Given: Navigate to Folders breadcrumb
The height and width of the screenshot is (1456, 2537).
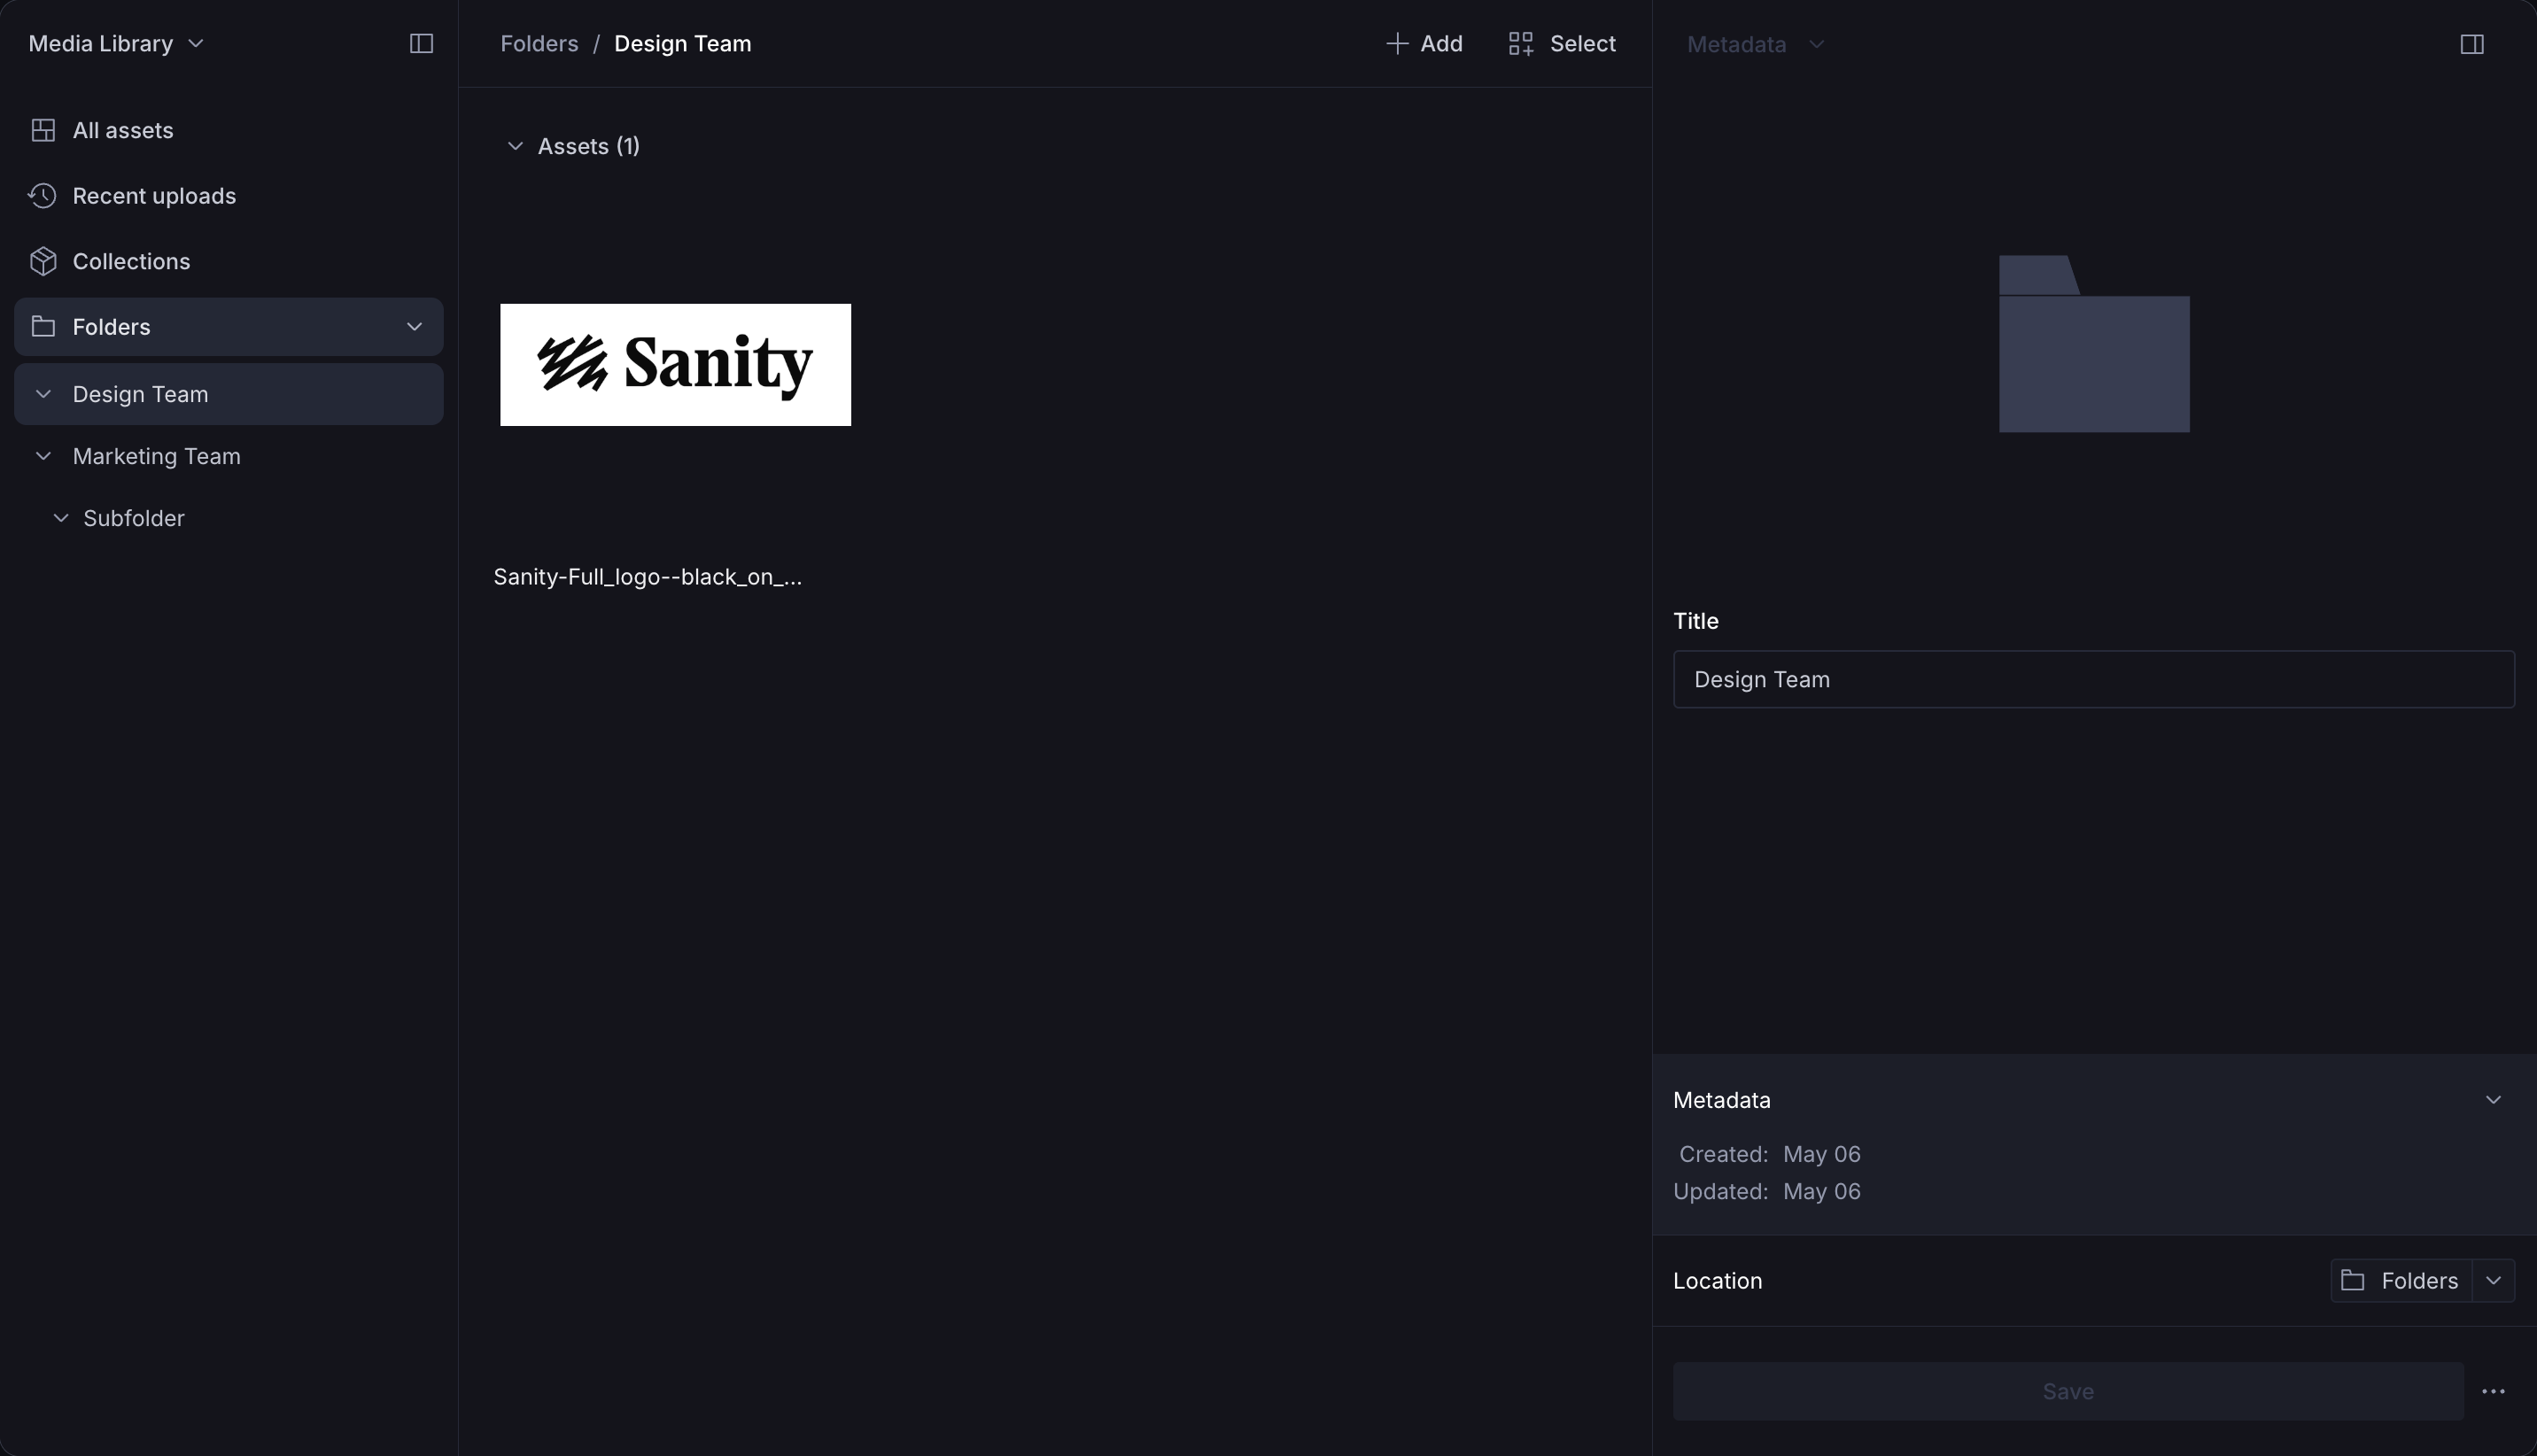Looking at the screenshot, I should [539, 44].
